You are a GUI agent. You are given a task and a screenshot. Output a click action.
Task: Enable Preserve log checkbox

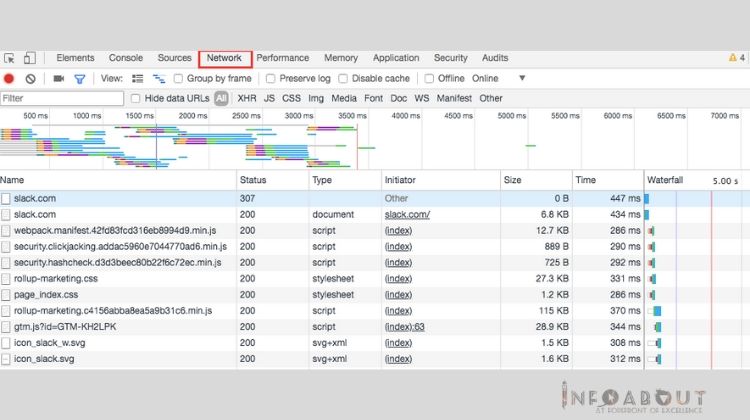270,78
